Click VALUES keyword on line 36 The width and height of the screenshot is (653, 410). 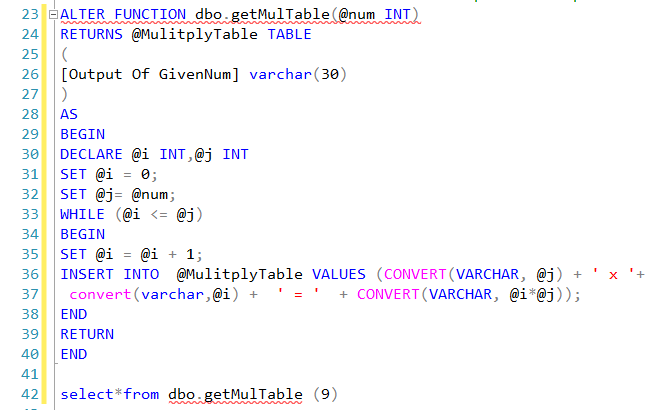339,274
